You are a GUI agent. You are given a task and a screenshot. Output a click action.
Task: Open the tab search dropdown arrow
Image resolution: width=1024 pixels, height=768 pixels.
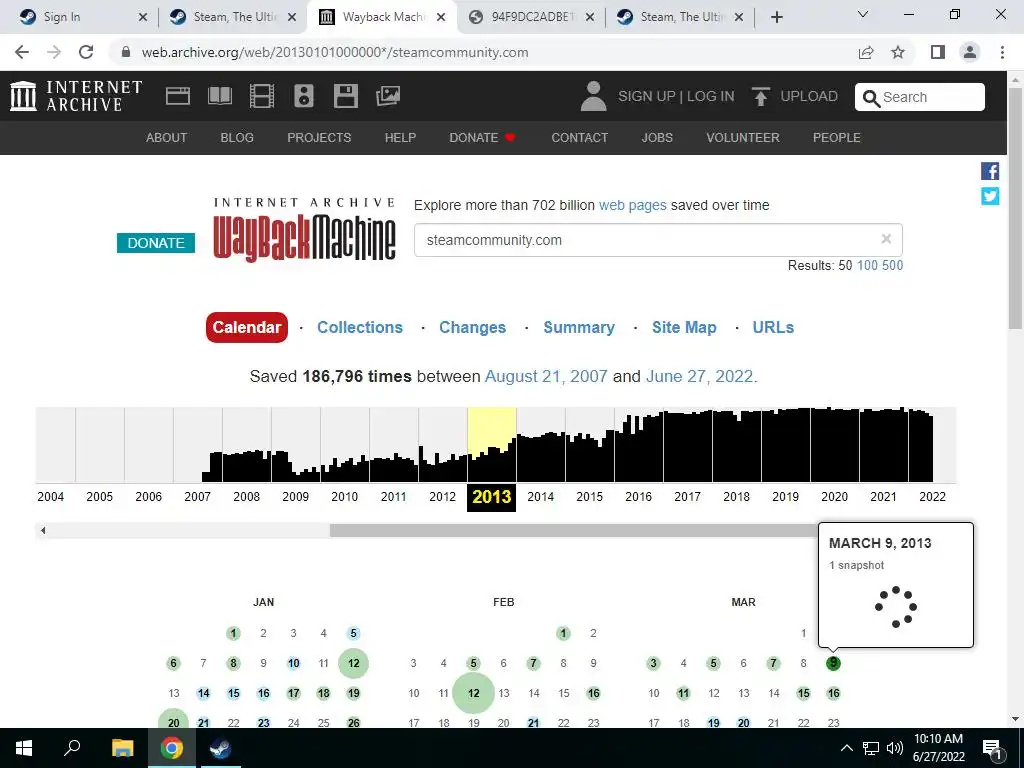863,14
